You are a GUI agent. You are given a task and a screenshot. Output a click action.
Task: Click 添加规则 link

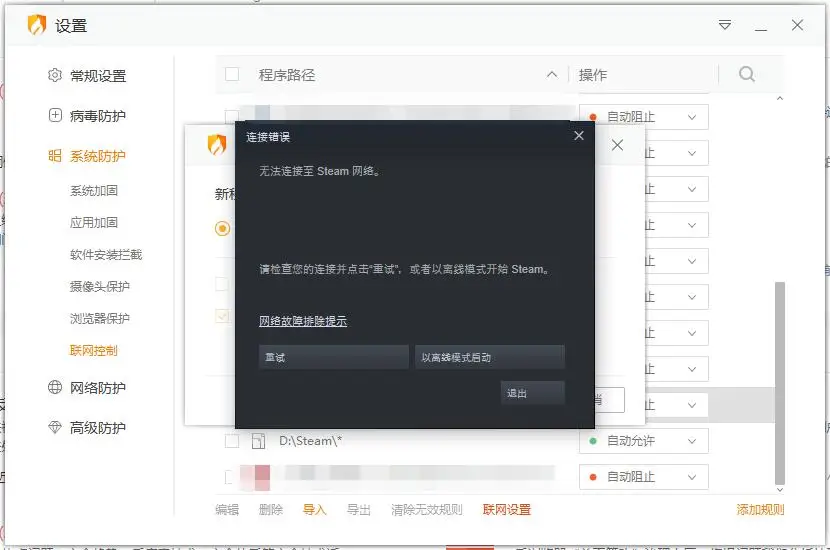pos(760,509)
